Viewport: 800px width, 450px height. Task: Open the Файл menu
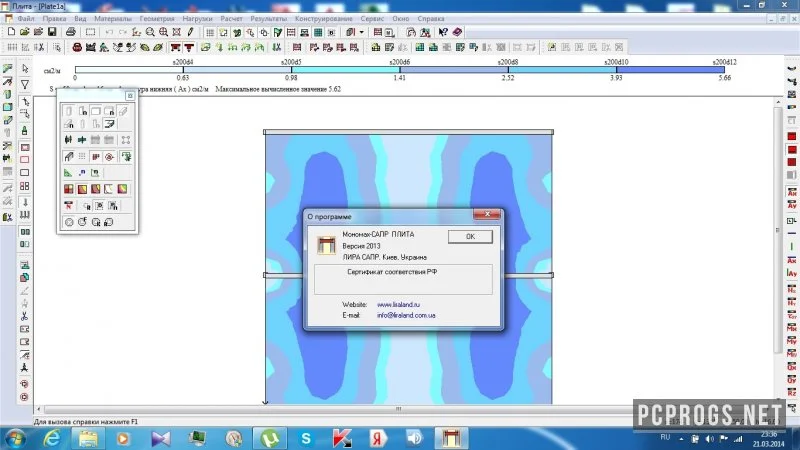click(26, 18)
